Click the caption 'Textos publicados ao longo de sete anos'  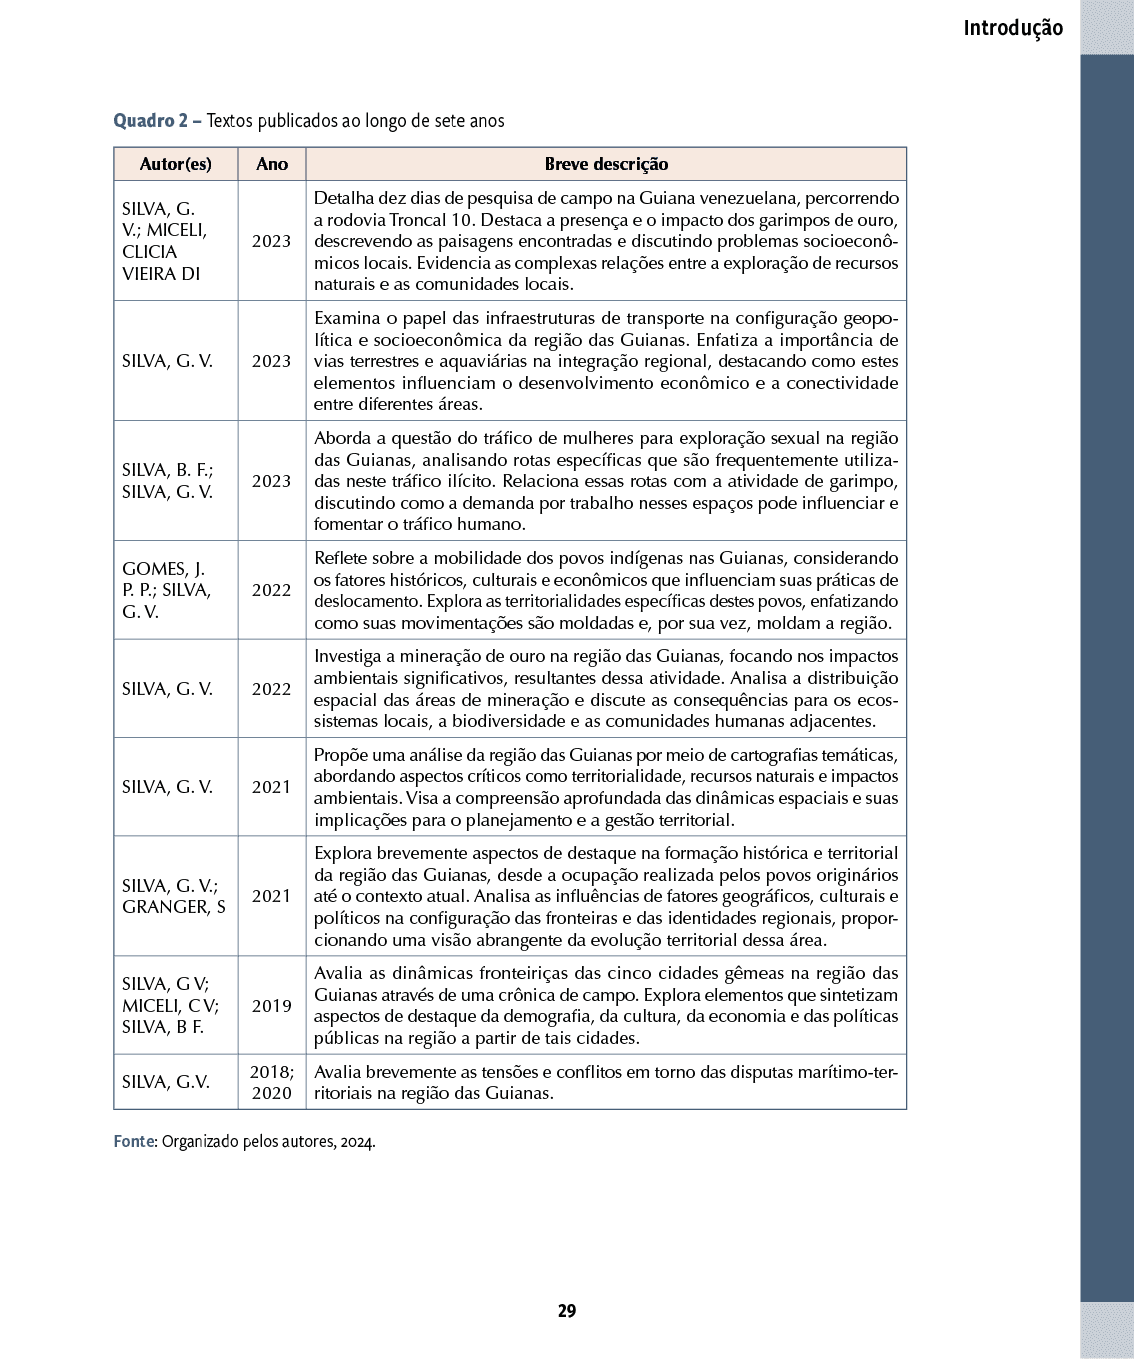(355, 121)
